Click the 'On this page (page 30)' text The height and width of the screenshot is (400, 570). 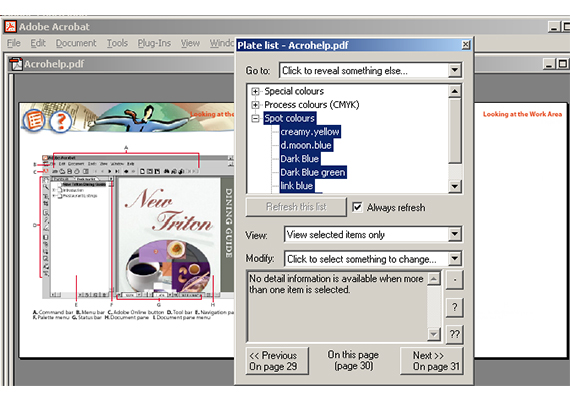coord(353,360)
